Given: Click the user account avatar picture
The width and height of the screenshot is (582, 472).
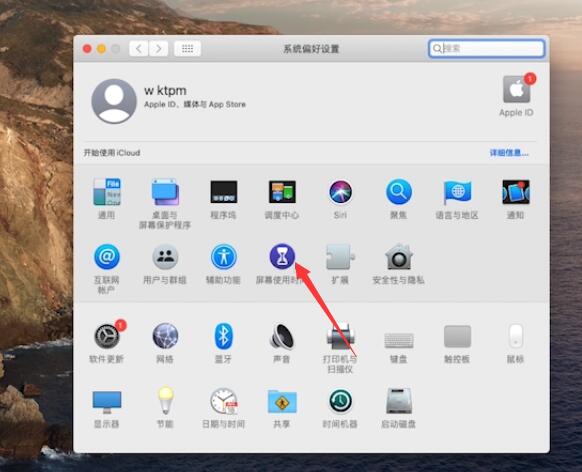Looking at the screenshot, I should [x=114, y=101].
